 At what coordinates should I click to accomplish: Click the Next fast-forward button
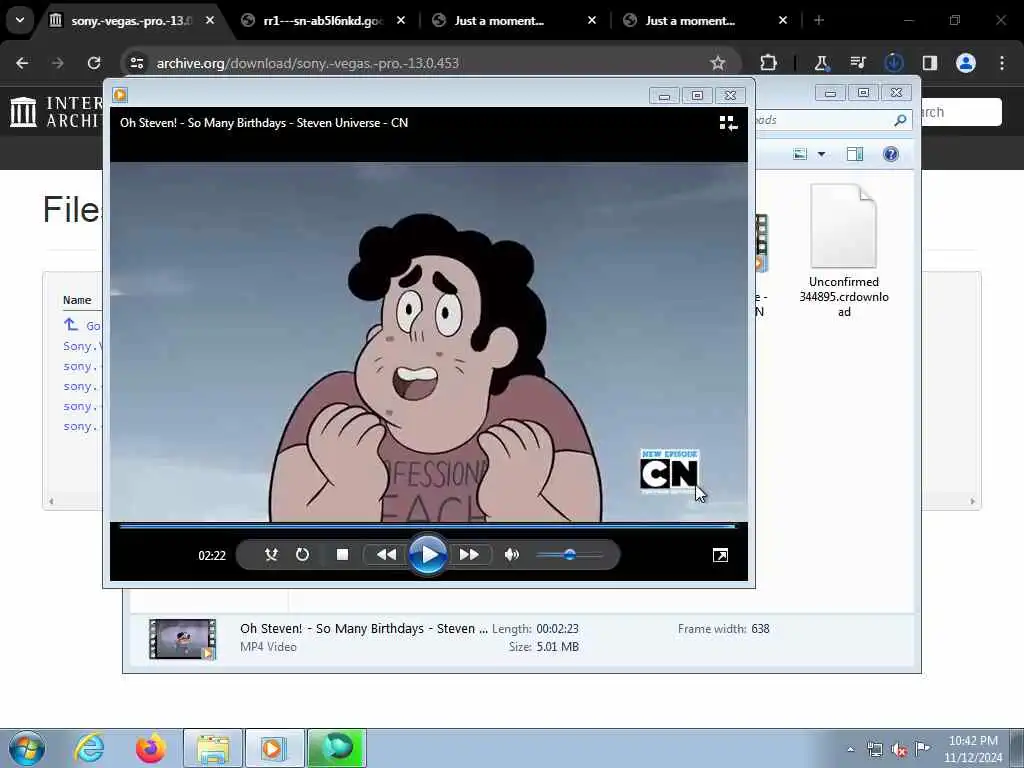coord(470,555)
